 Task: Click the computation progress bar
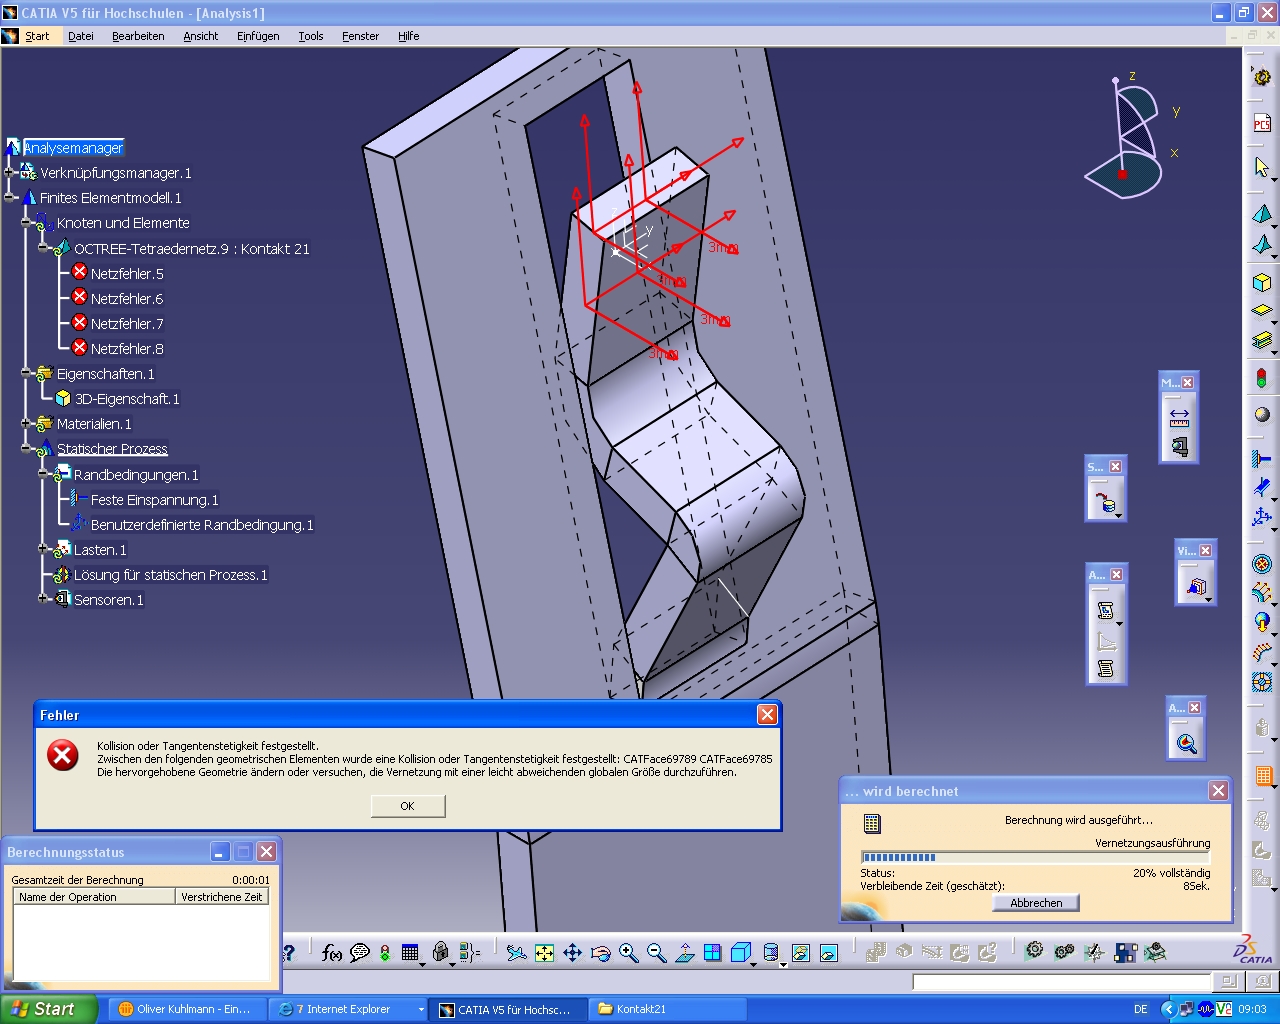click(x=1035, y=857)
